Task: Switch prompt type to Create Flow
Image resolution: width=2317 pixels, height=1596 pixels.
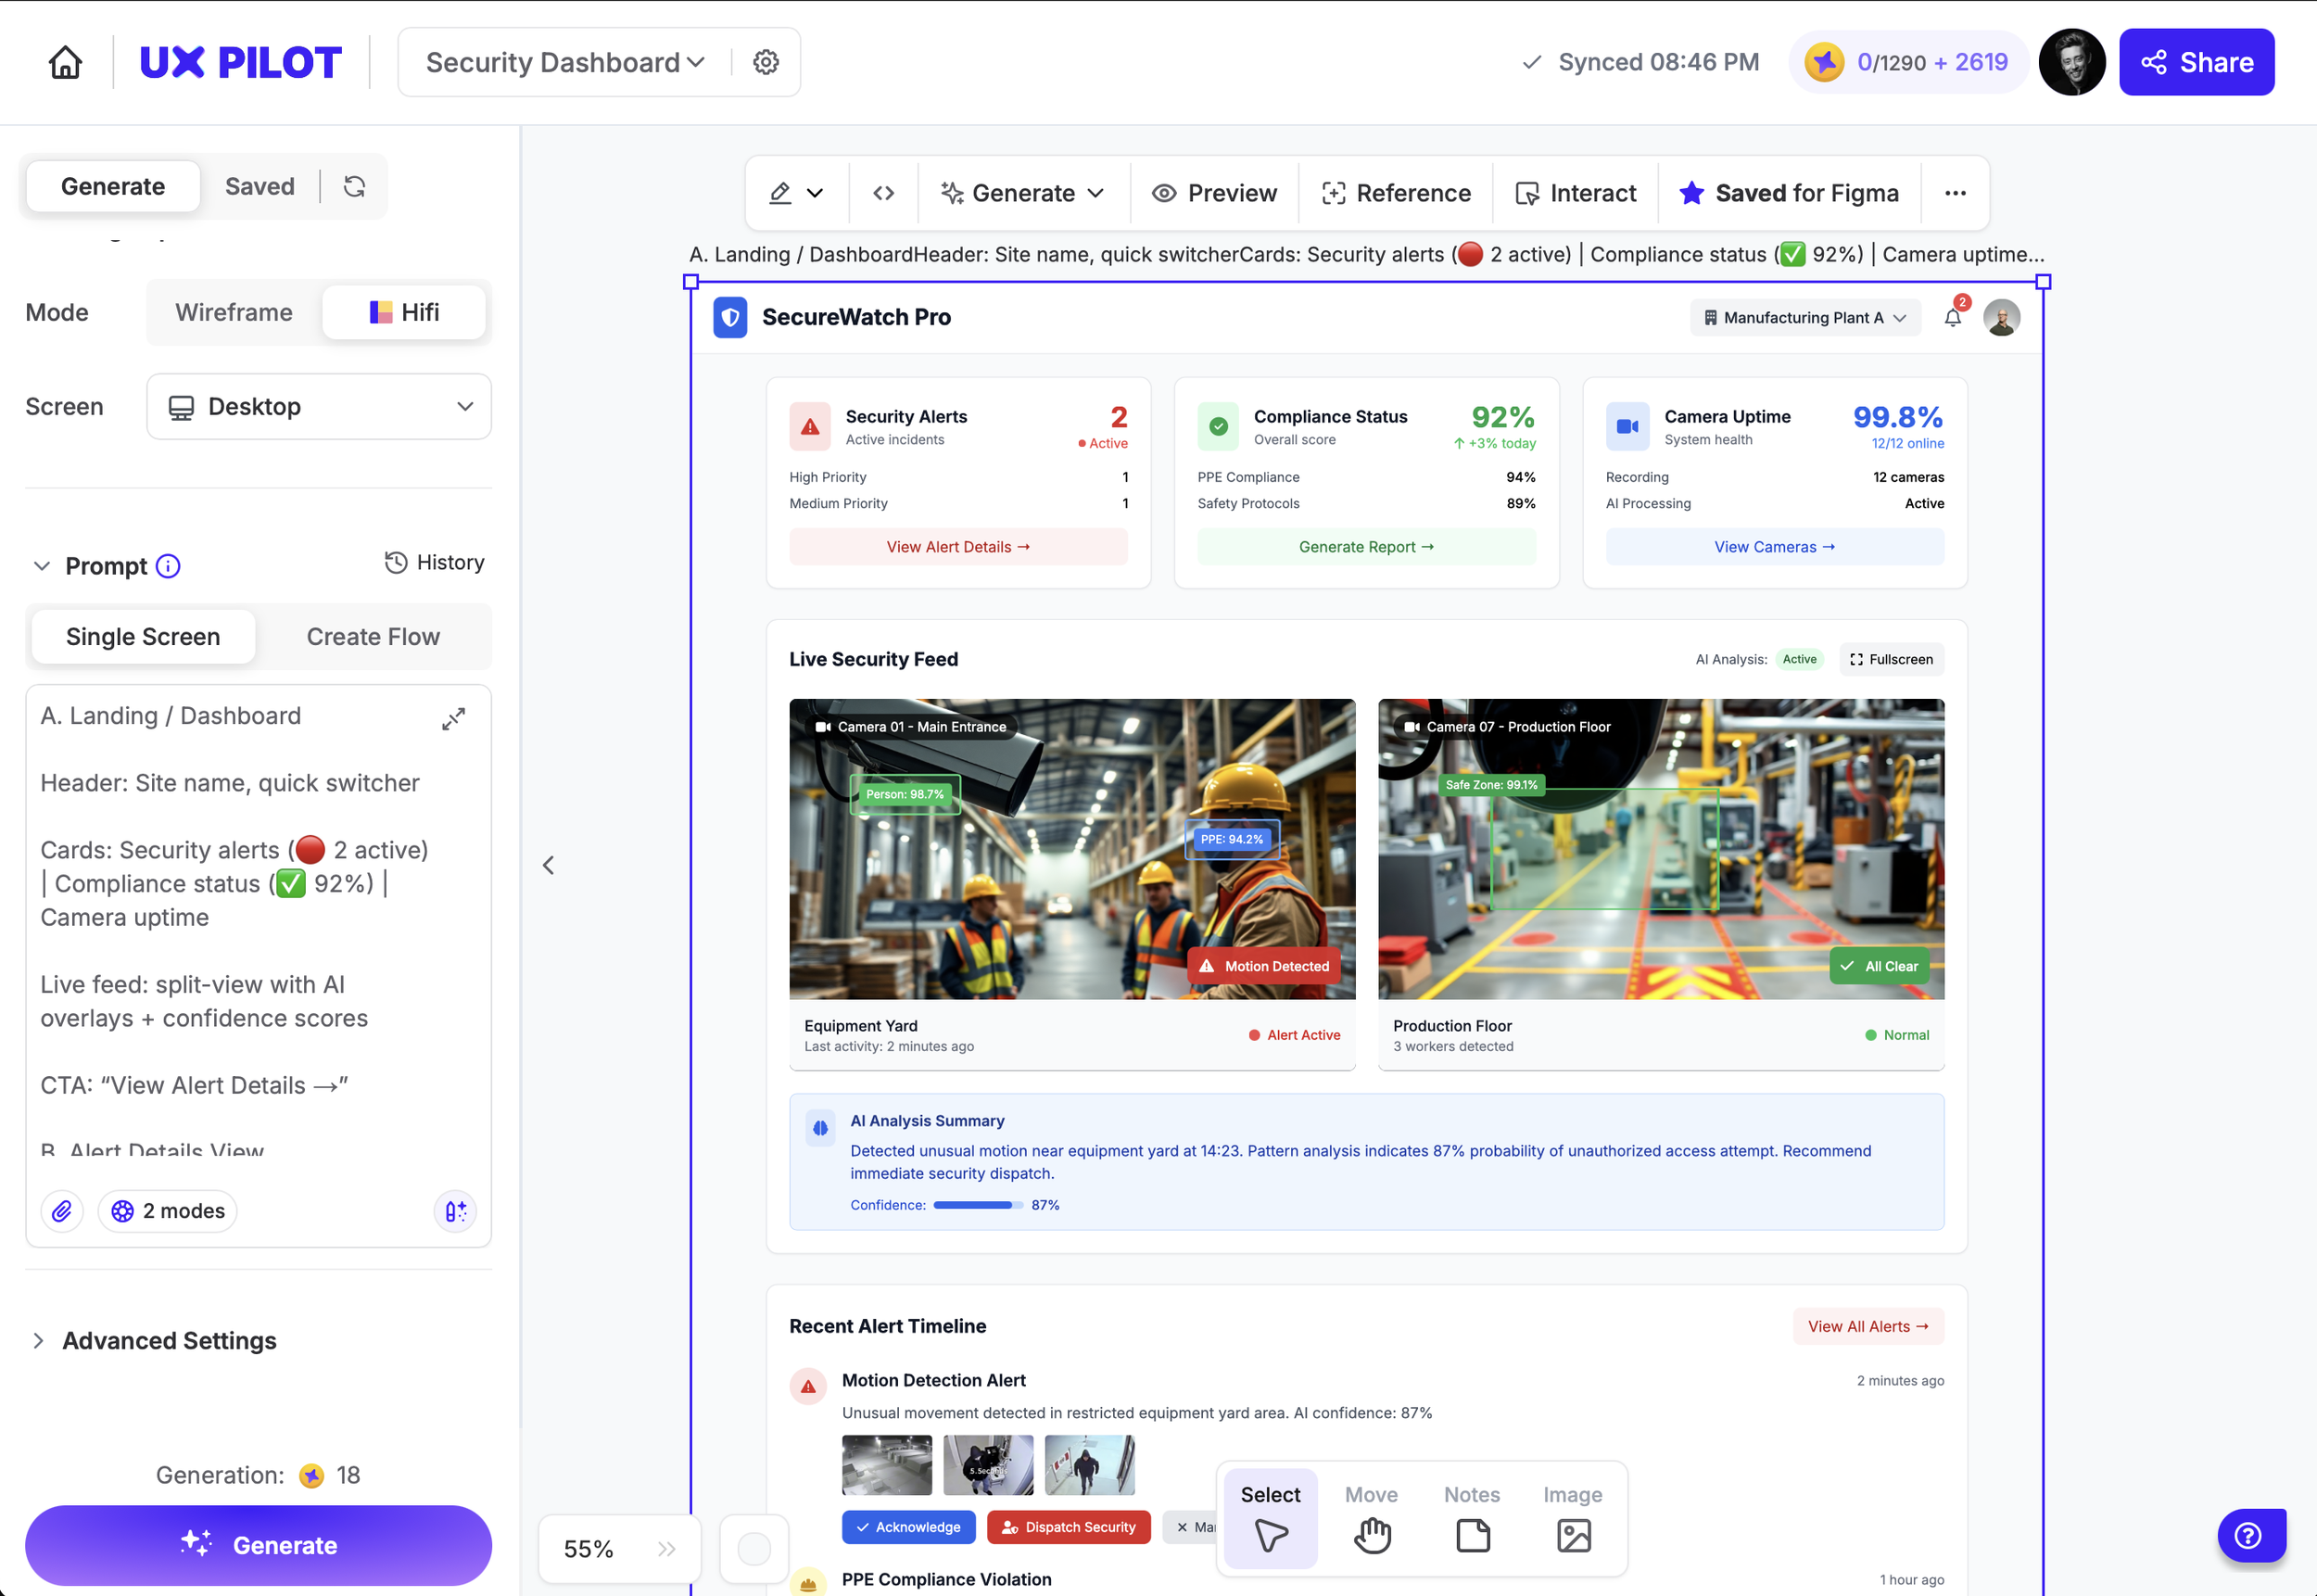Action: pyautogui.click(x=373, y=637)
